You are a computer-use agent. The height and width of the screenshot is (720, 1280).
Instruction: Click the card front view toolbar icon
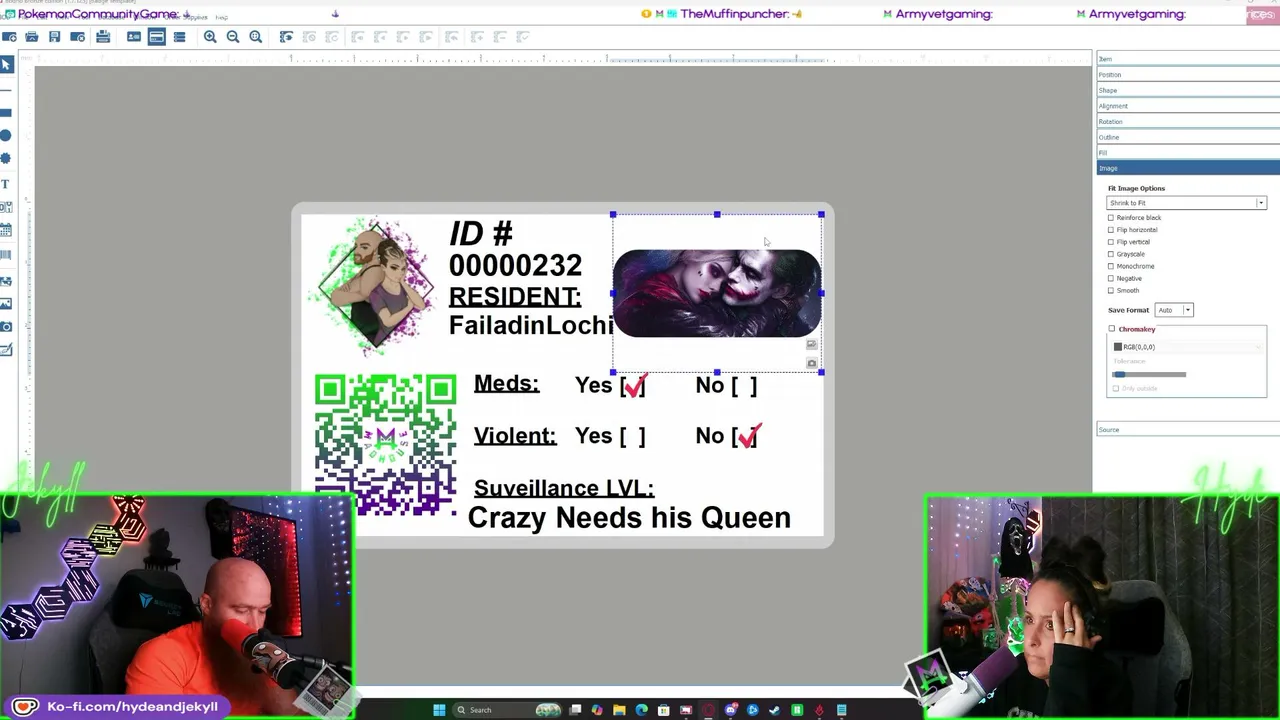(x=134, y=37)
